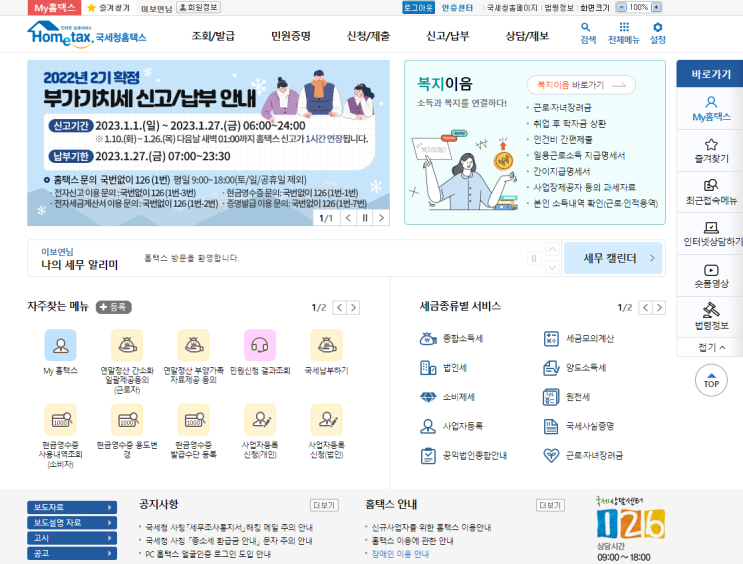Go to next 자주찾는 메뉴 page
This screenshot has width=743, height=564.
pyautogui.click(x=353, y=308)
